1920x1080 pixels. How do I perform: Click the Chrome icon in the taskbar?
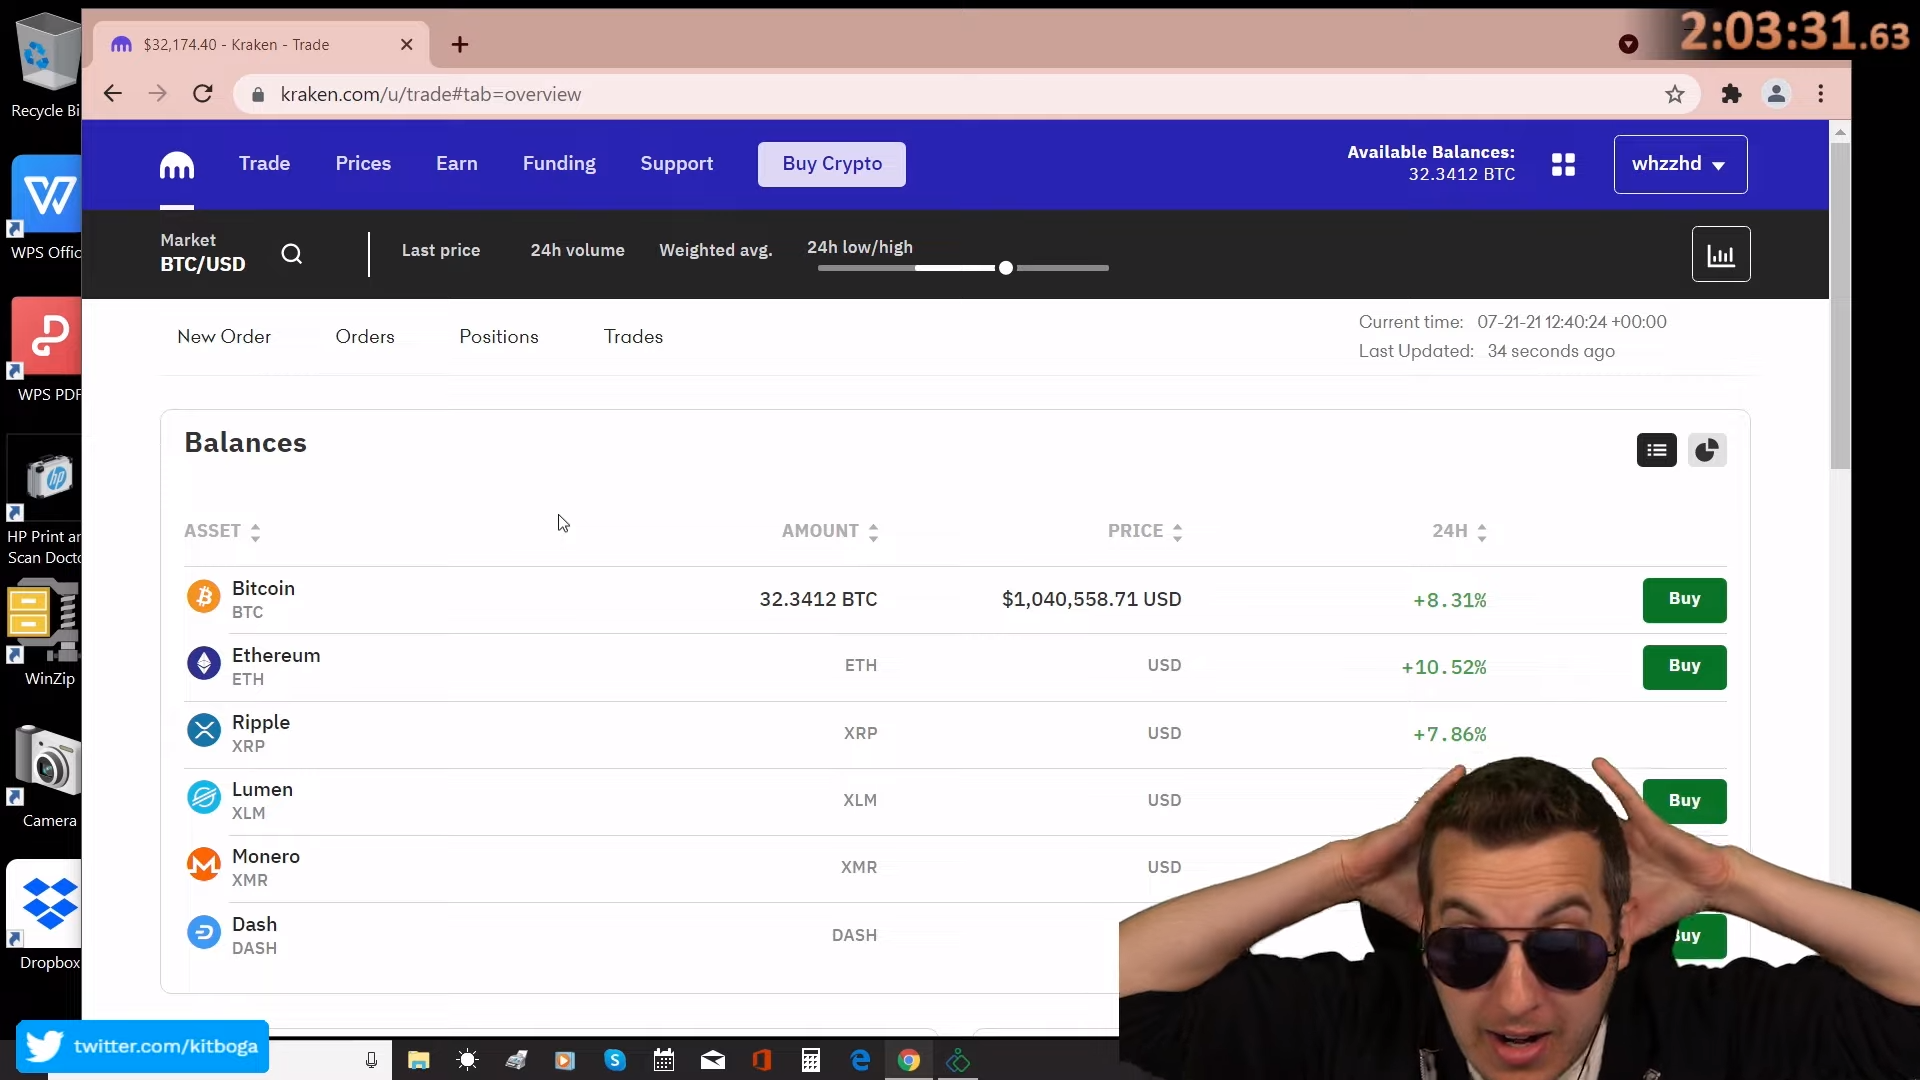909,1060
